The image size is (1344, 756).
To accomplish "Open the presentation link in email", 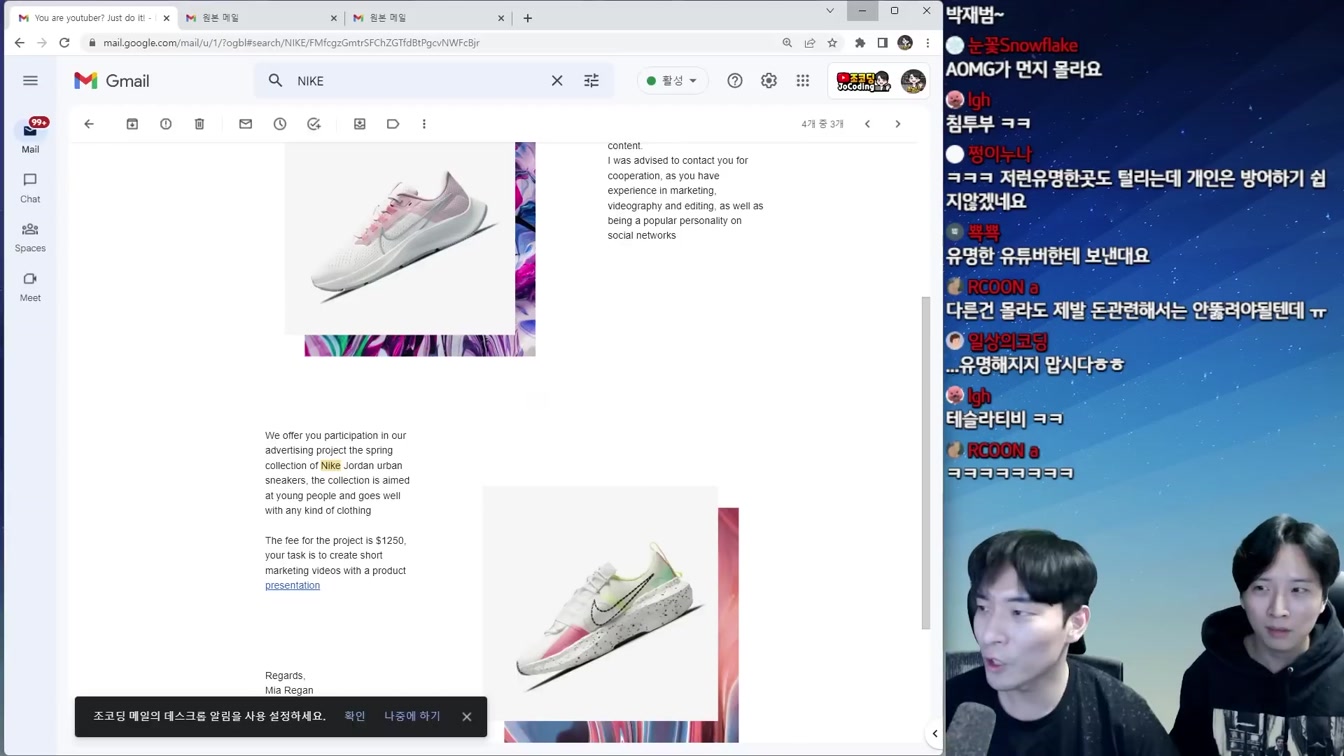I will coord(292,585).
